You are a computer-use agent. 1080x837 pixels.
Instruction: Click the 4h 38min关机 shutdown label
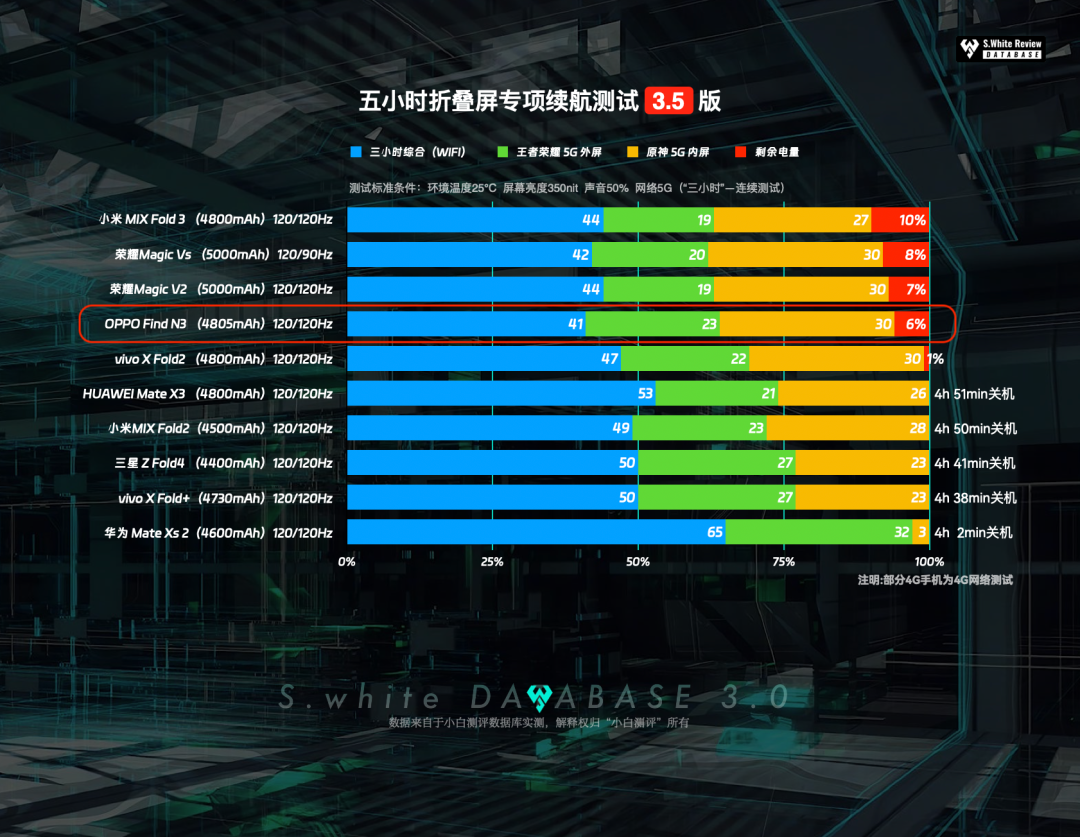point(975,498)
